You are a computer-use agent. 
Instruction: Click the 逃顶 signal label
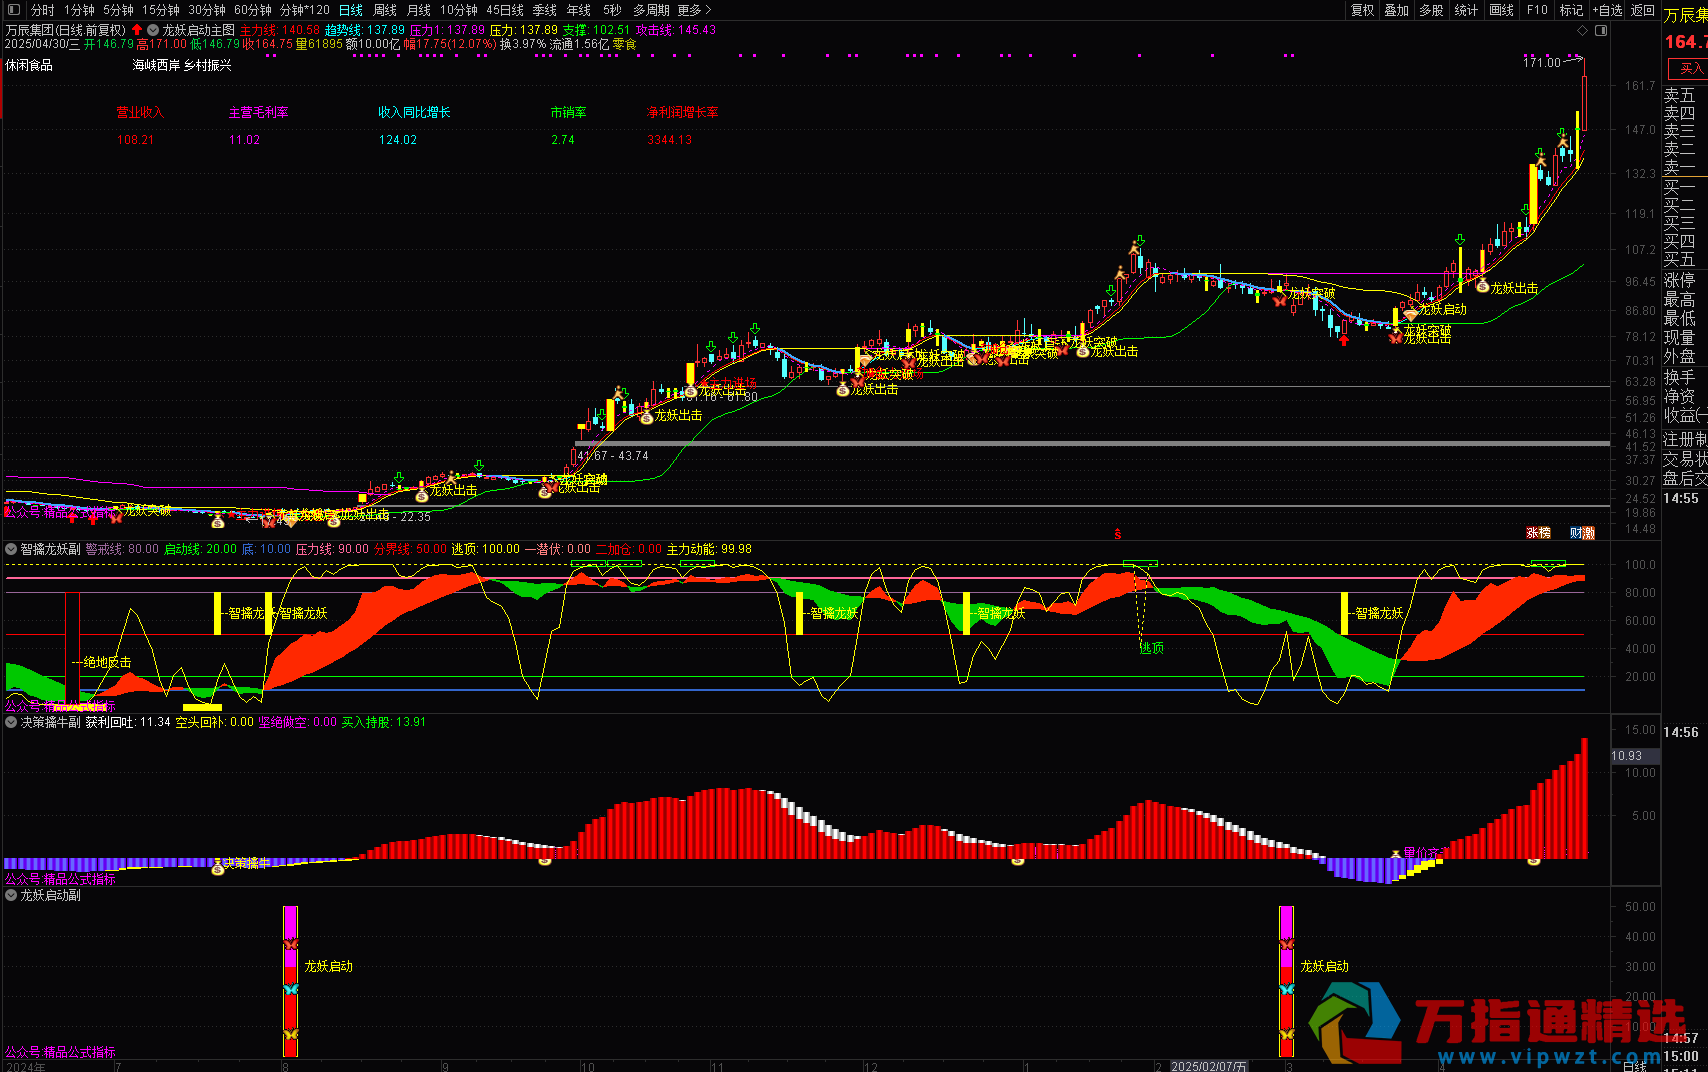click(x=1152, y=648)
